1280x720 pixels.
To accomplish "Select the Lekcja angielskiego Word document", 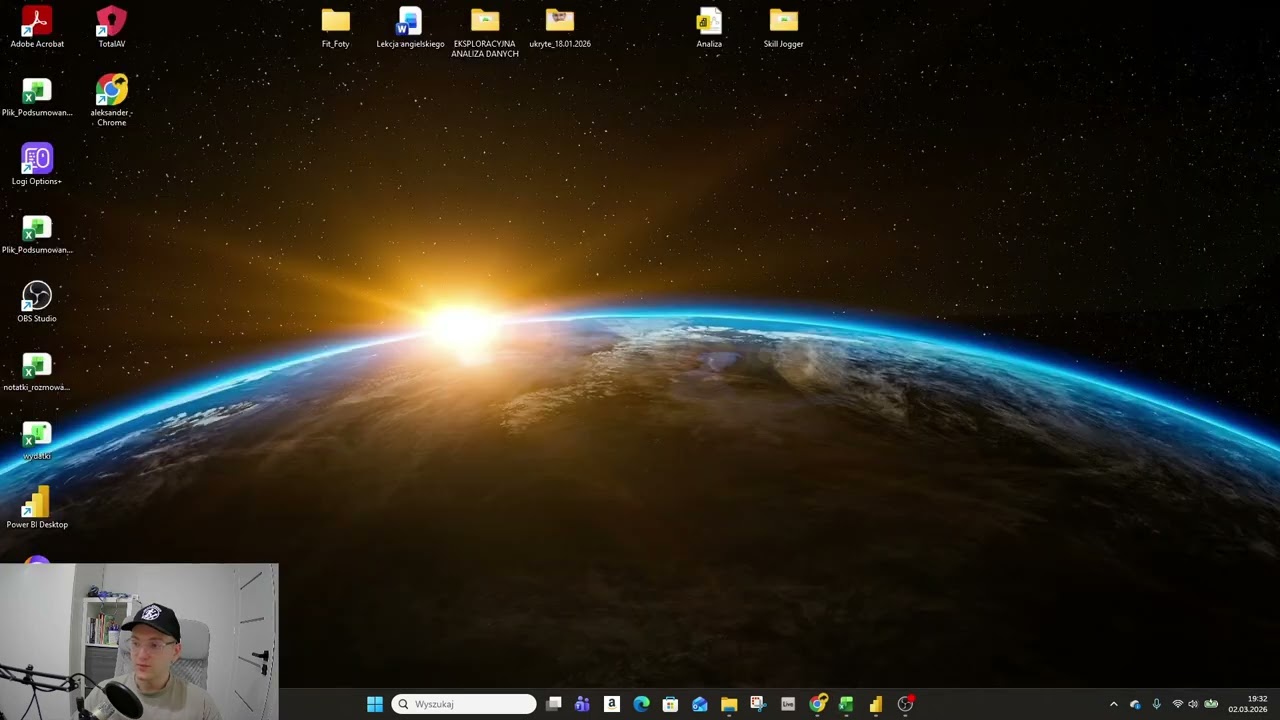I will click(410, 27).
